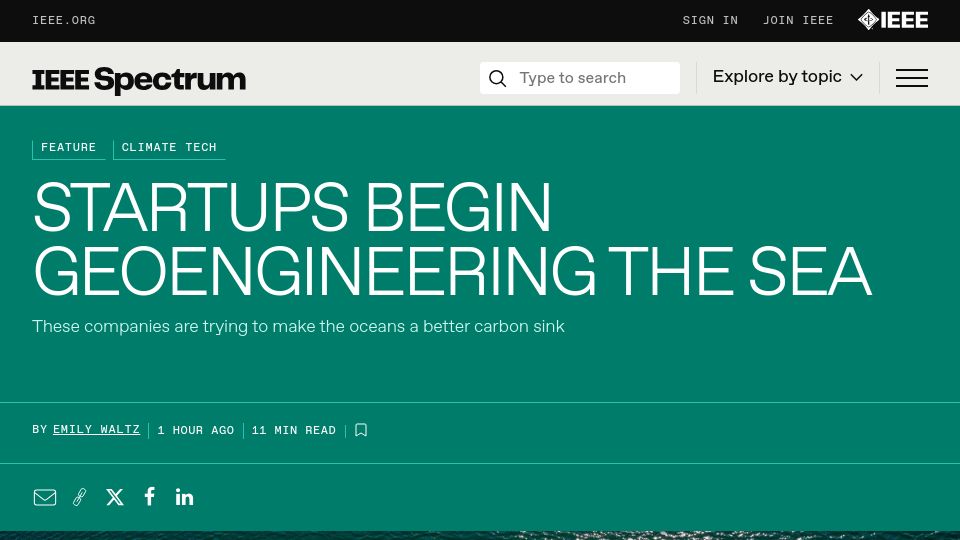This screenshot has height=540, width=960.
Task: Open the IEEE.ORG link
Action: pos(64,21)
